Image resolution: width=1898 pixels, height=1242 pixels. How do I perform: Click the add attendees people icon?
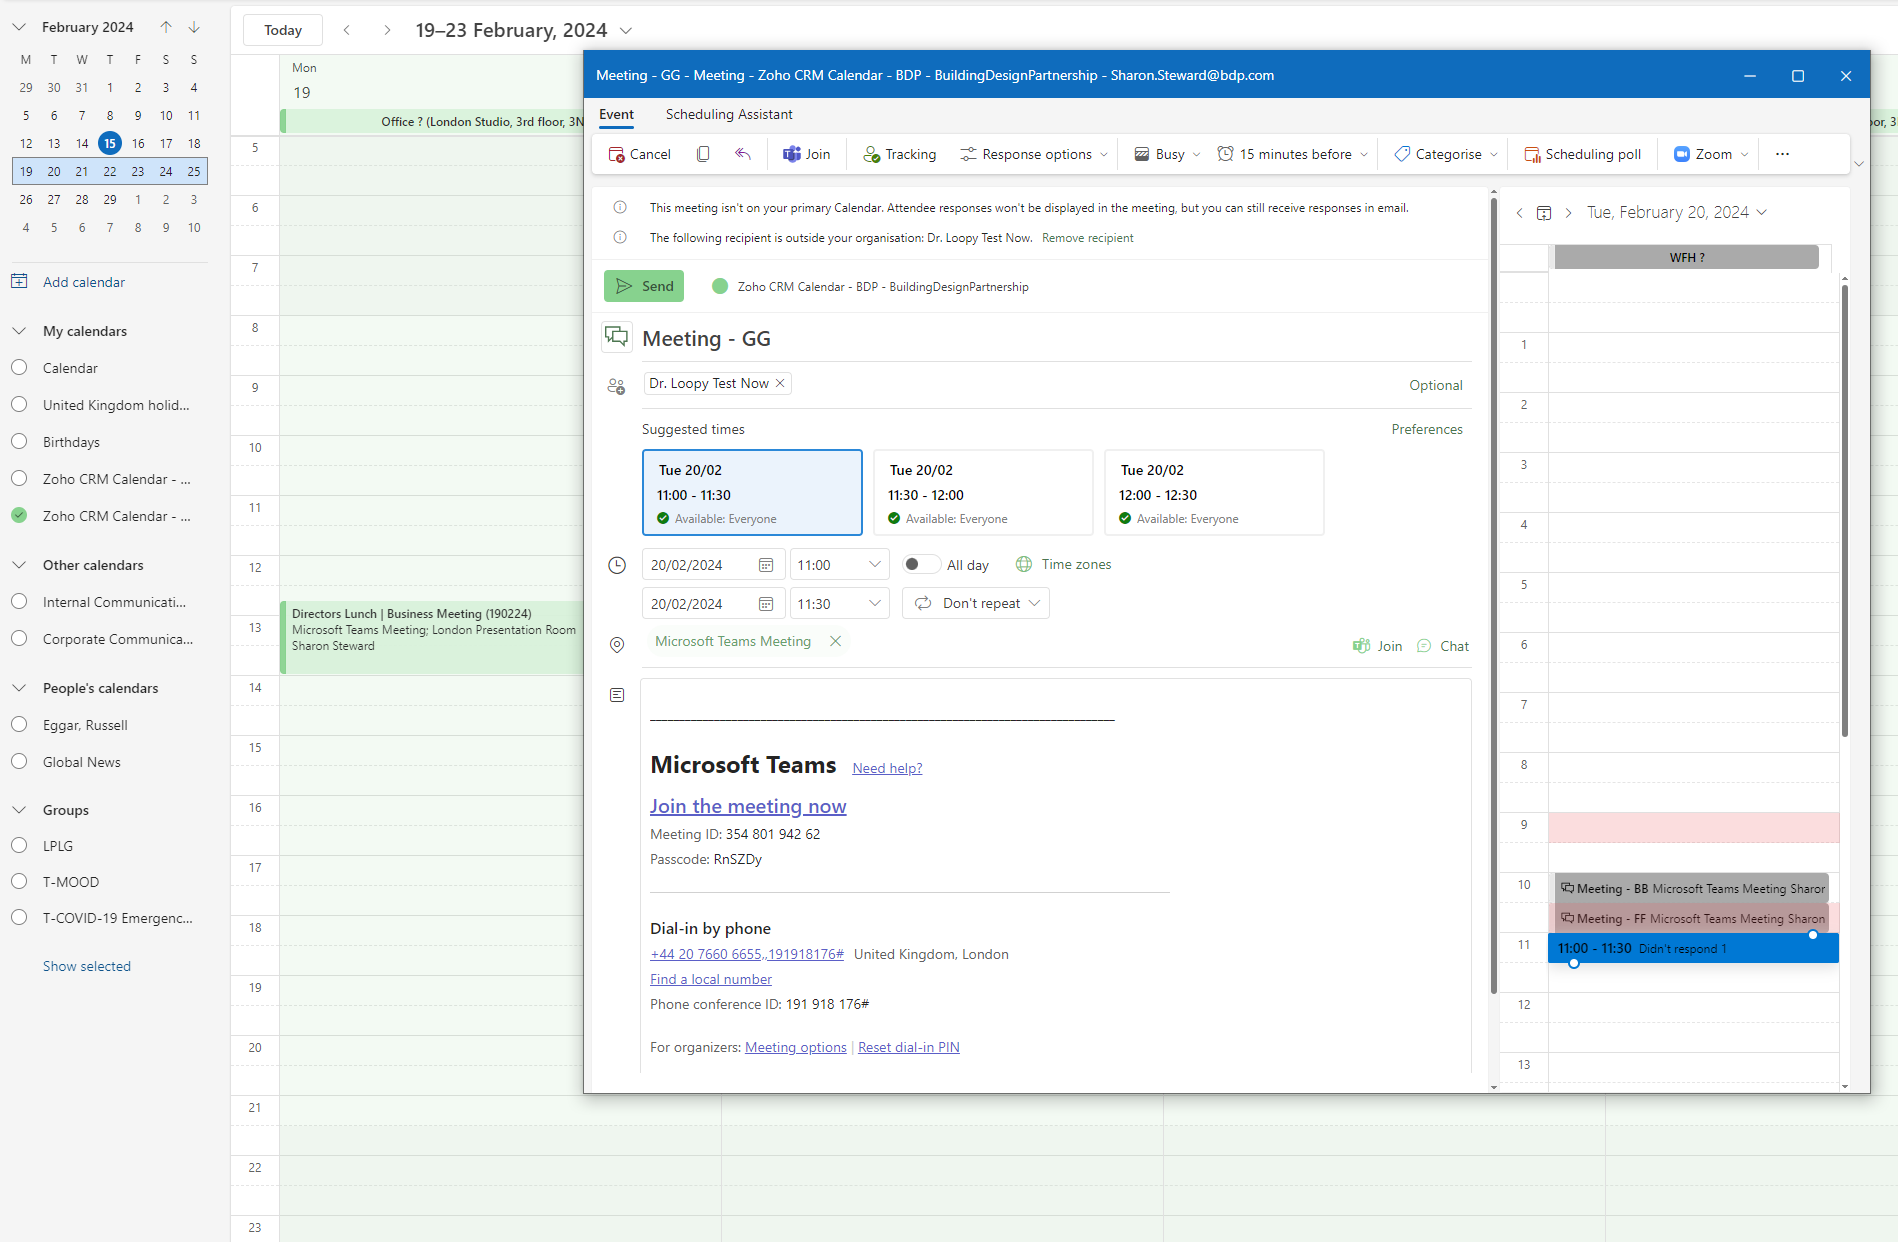click(616, 385)
